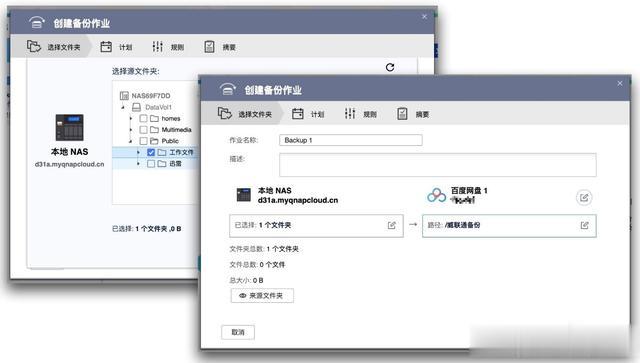
Task: Open the rules sliders step in front dialog
Action: pos(350,114)
